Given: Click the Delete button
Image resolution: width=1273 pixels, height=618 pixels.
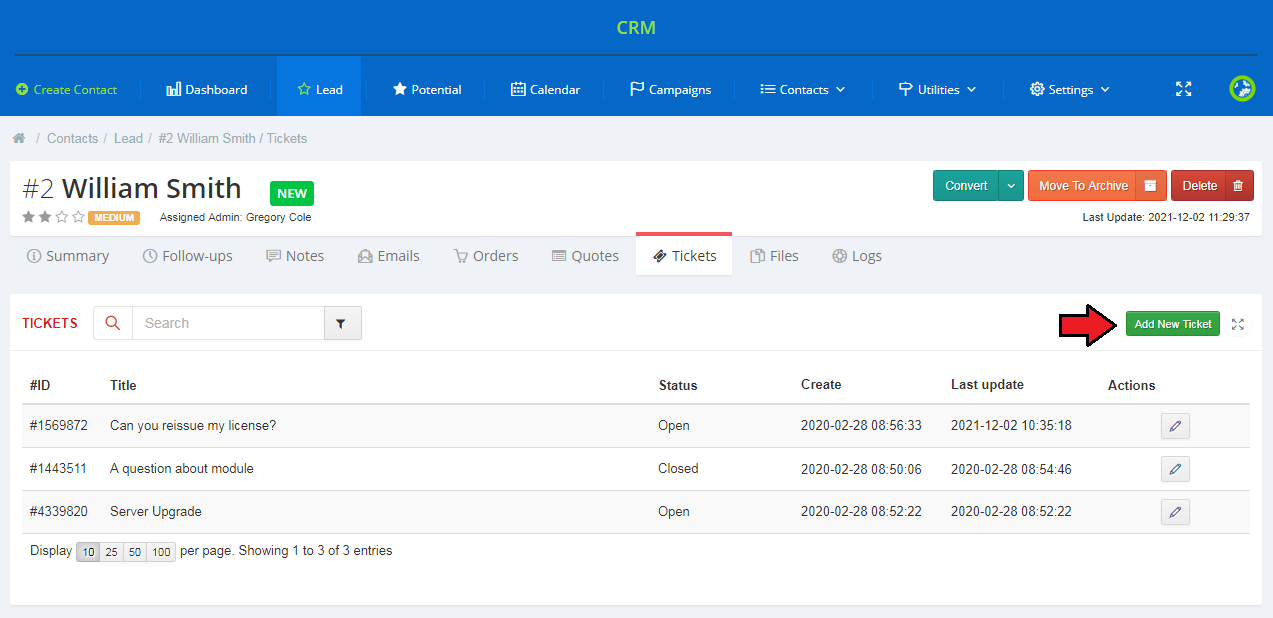Looking at the screenshot, I should point(1199,185).
